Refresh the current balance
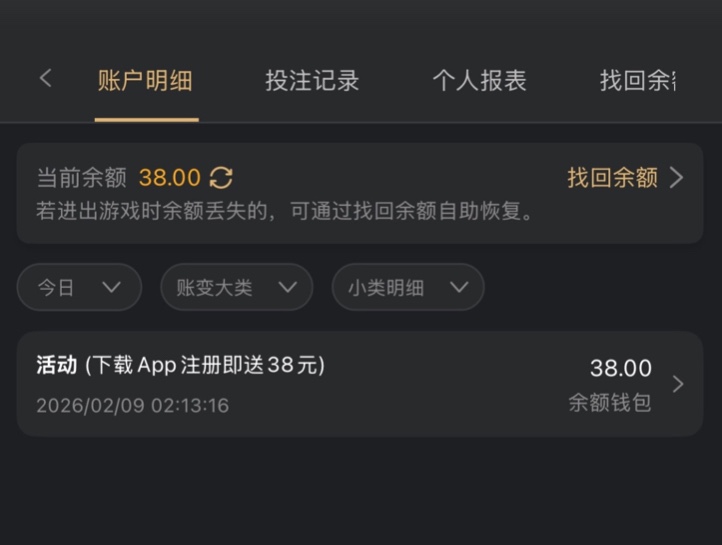Image resolution: width=722 pixels, height=545 pixels. point(221,178)
